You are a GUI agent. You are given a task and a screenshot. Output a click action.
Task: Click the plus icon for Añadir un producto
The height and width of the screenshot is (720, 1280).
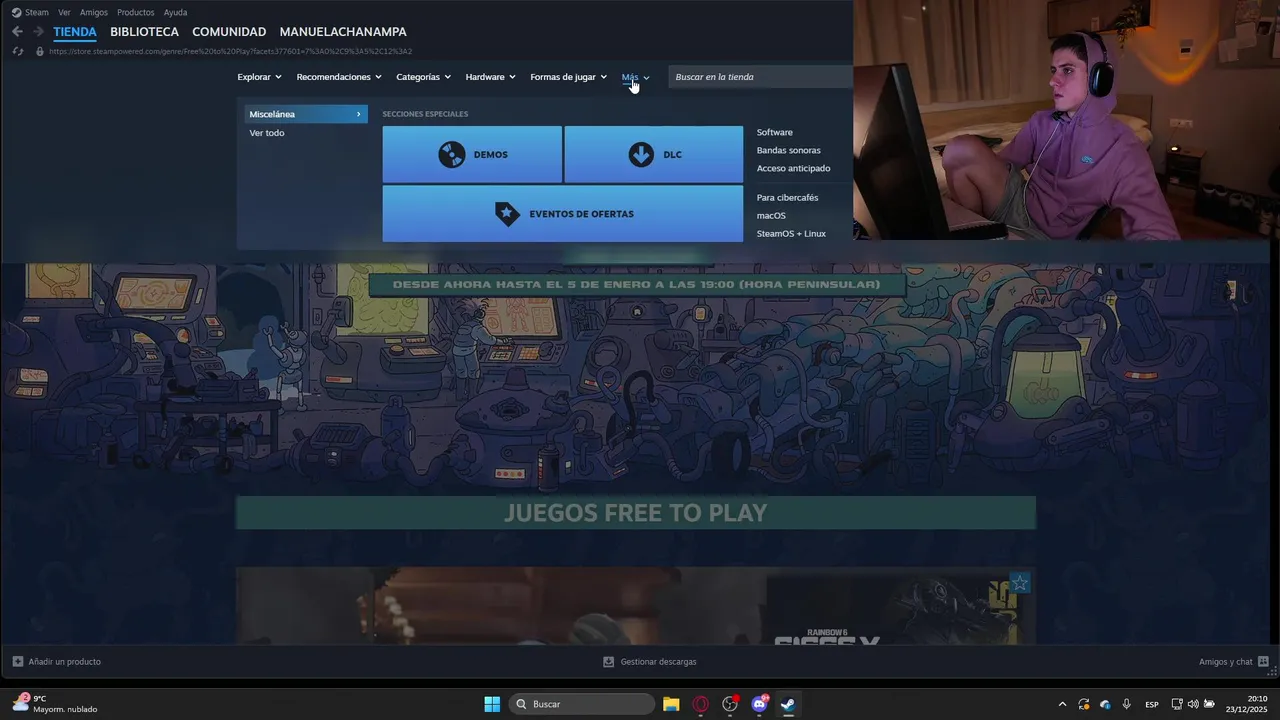tap(18, 662)
